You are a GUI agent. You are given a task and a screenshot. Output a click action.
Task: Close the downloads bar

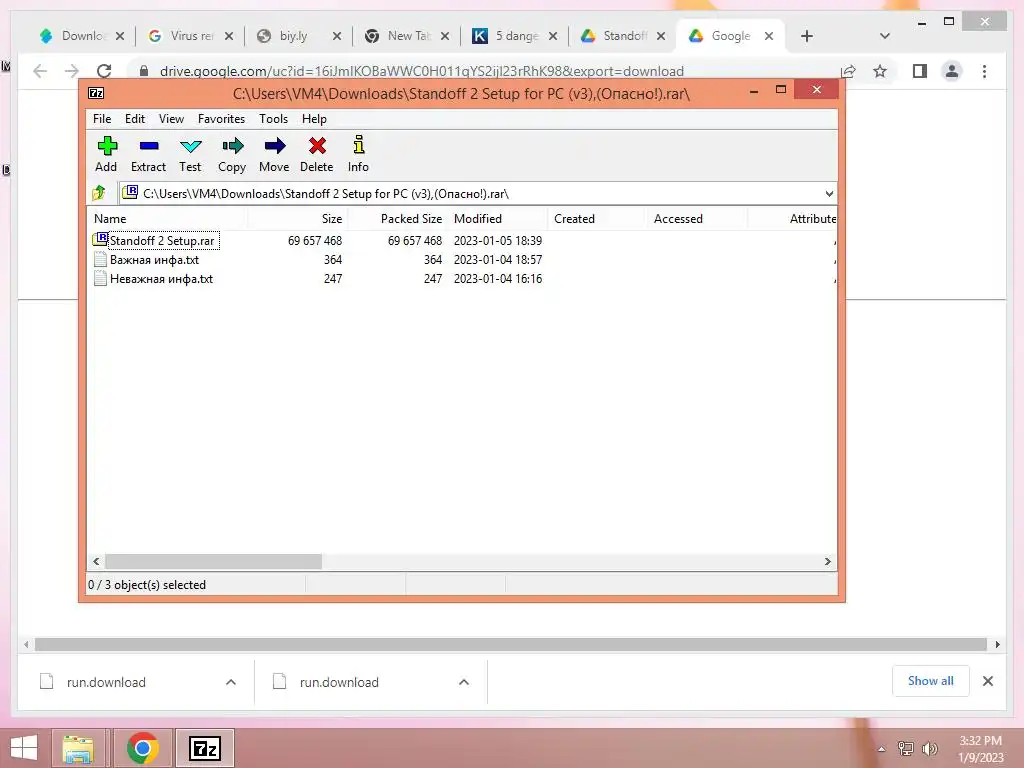(x=987, y=681)
